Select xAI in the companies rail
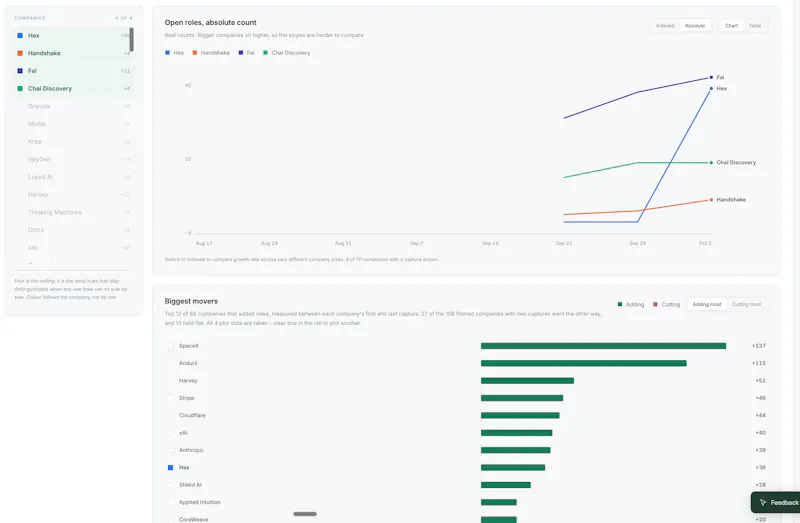Image resolution: width=800 pixels, height=523 pixels. point(73,247)
